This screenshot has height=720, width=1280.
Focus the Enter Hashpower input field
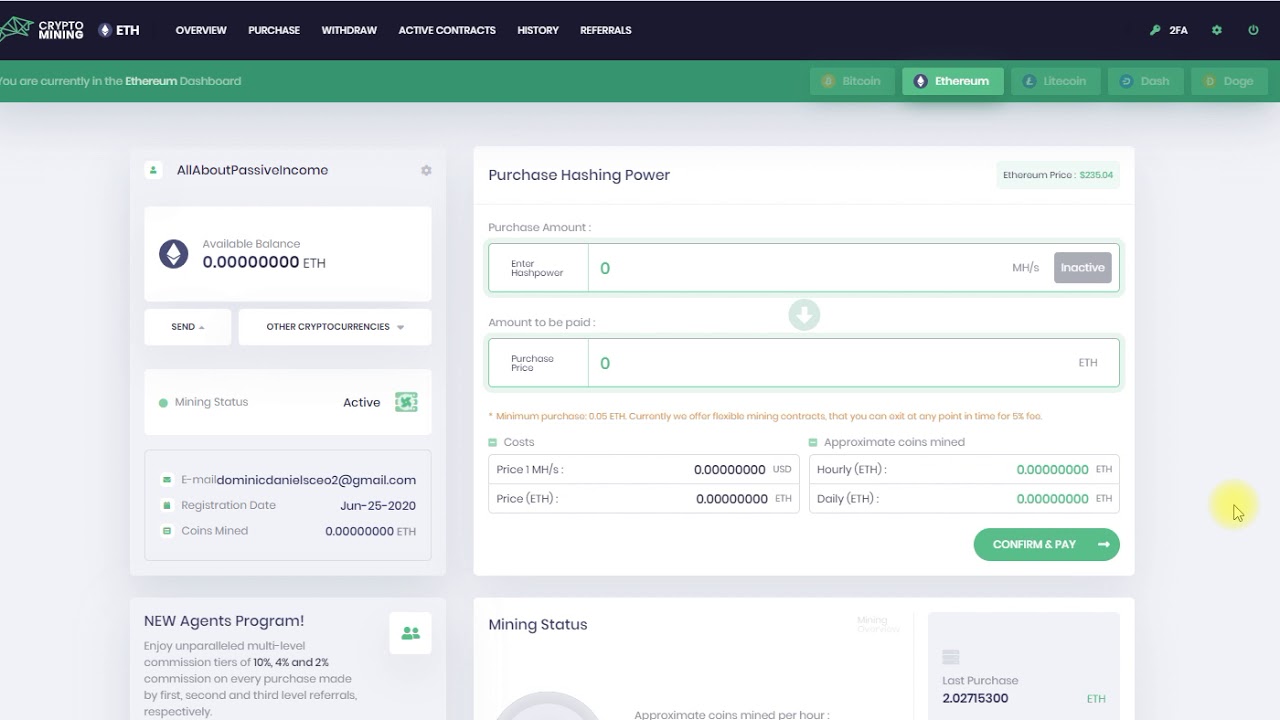(x=804, y=268)
